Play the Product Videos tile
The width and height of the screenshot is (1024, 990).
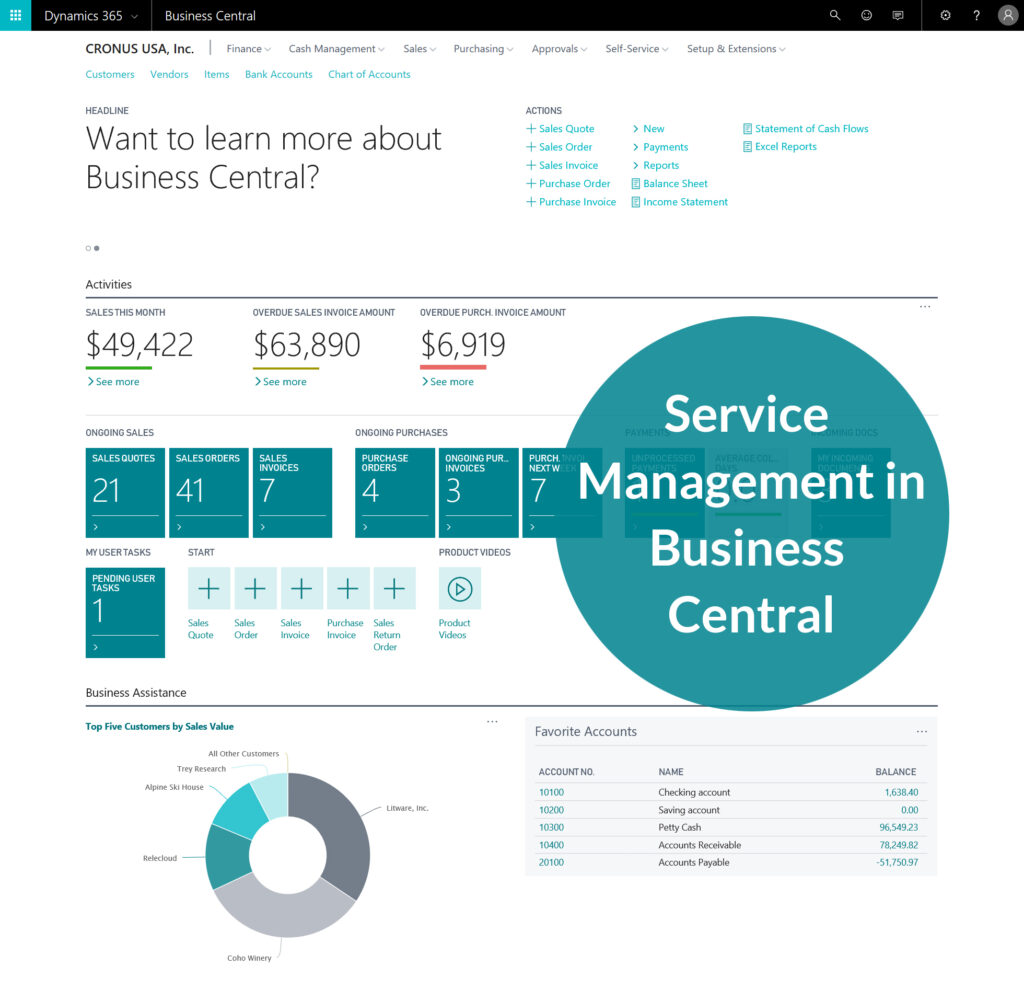(460, 589)
